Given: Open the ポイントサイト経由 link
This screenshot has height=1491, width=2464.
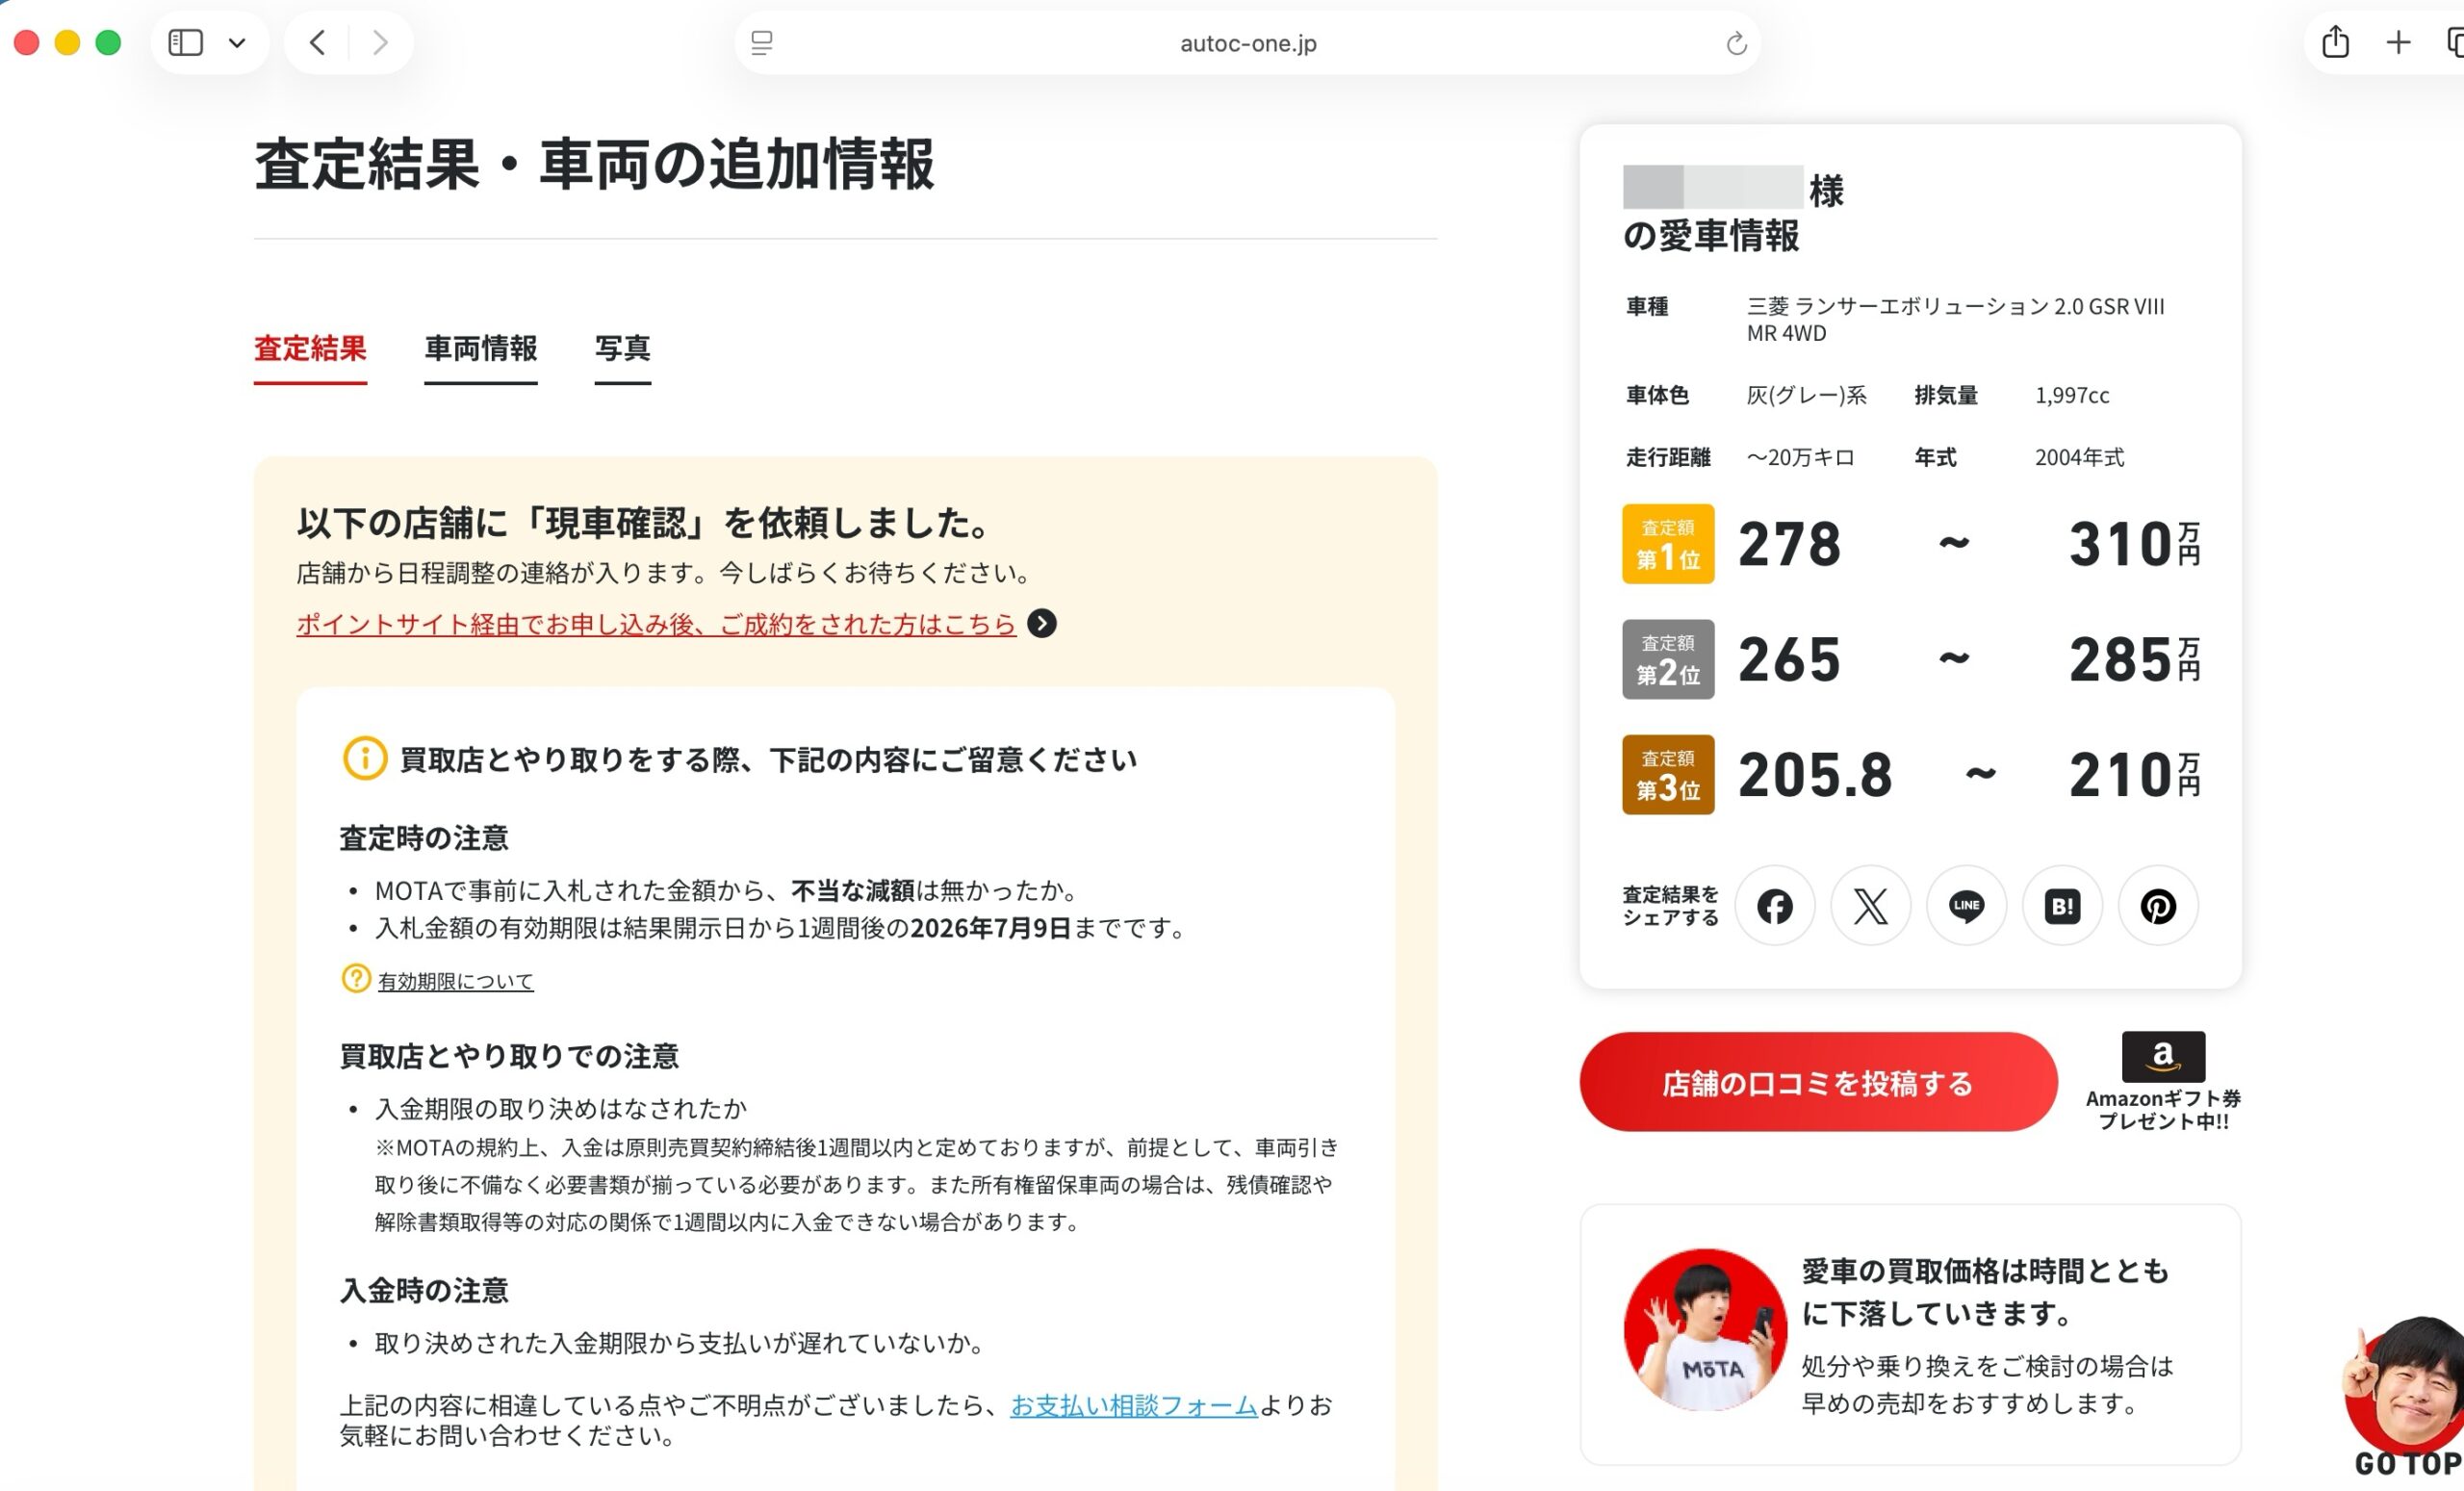Looking at the screenshot, I should tap(656, 624).
